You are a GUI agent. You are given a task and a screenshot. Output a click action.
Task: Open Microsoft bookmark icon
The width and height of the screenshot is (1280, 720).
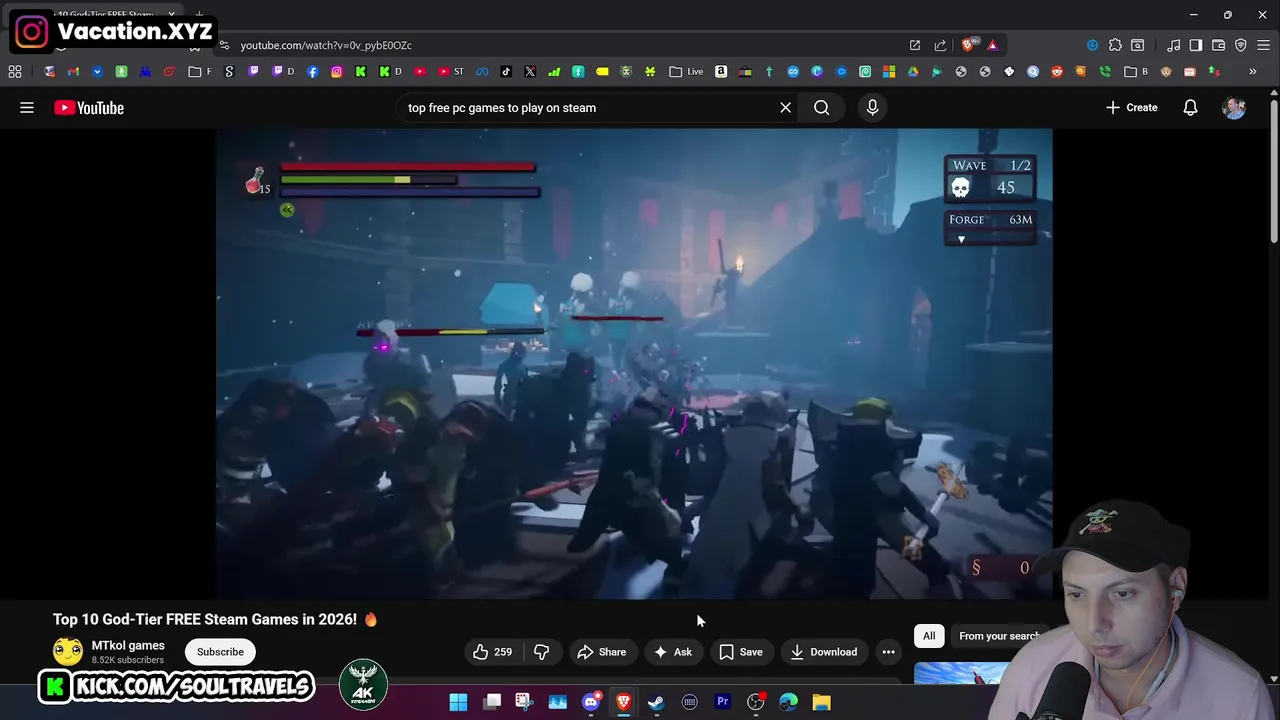point(889,72)
